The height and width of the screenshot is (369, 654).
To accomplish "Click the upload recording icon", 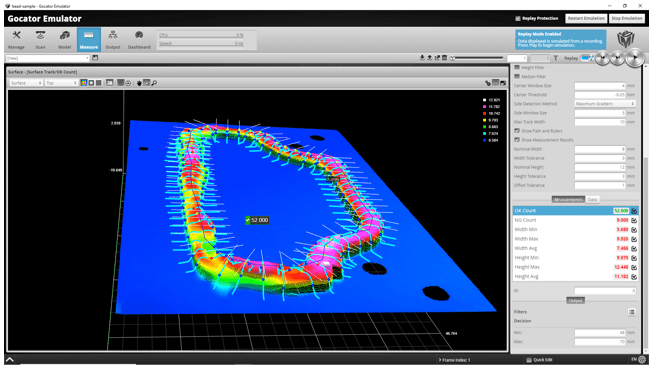I will [x=430, y=58].
